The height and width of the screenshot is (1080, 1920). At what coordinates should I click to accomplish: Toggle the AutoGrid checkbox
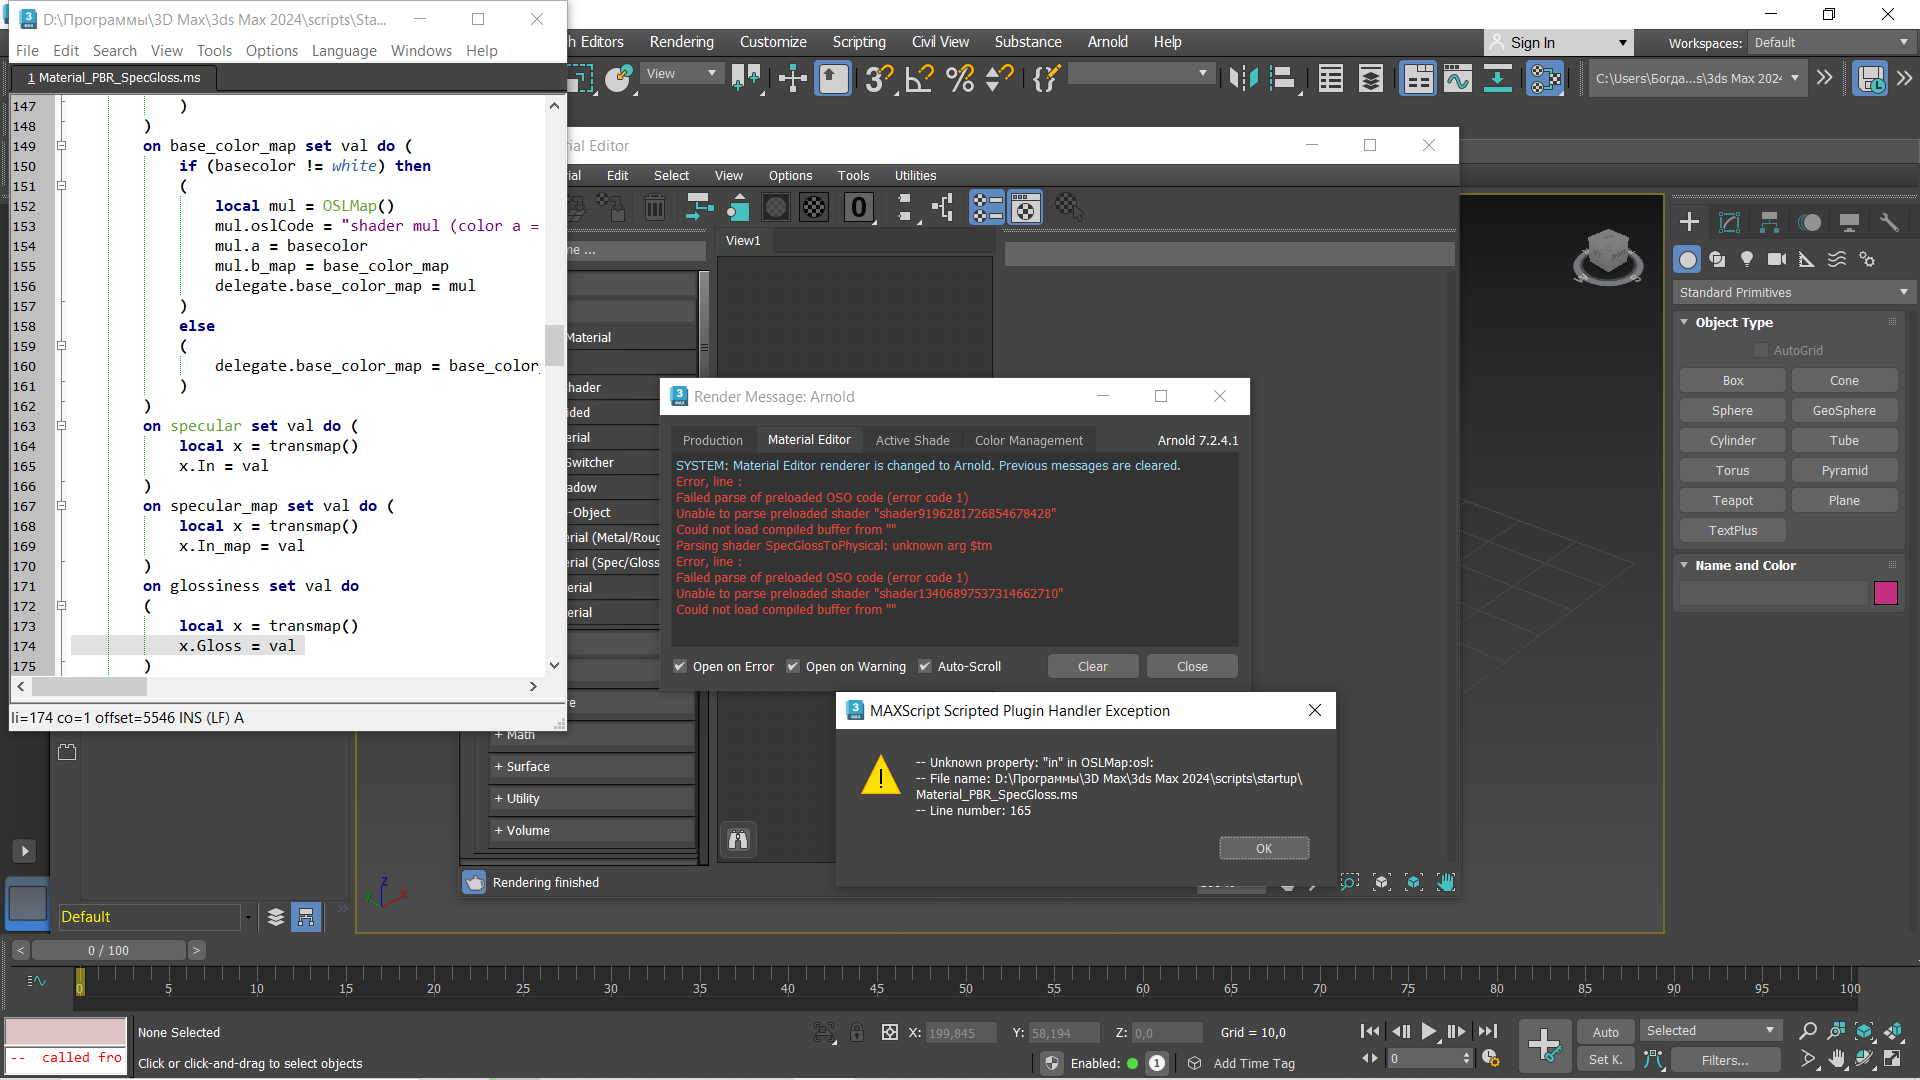[x=1762, y=350]
